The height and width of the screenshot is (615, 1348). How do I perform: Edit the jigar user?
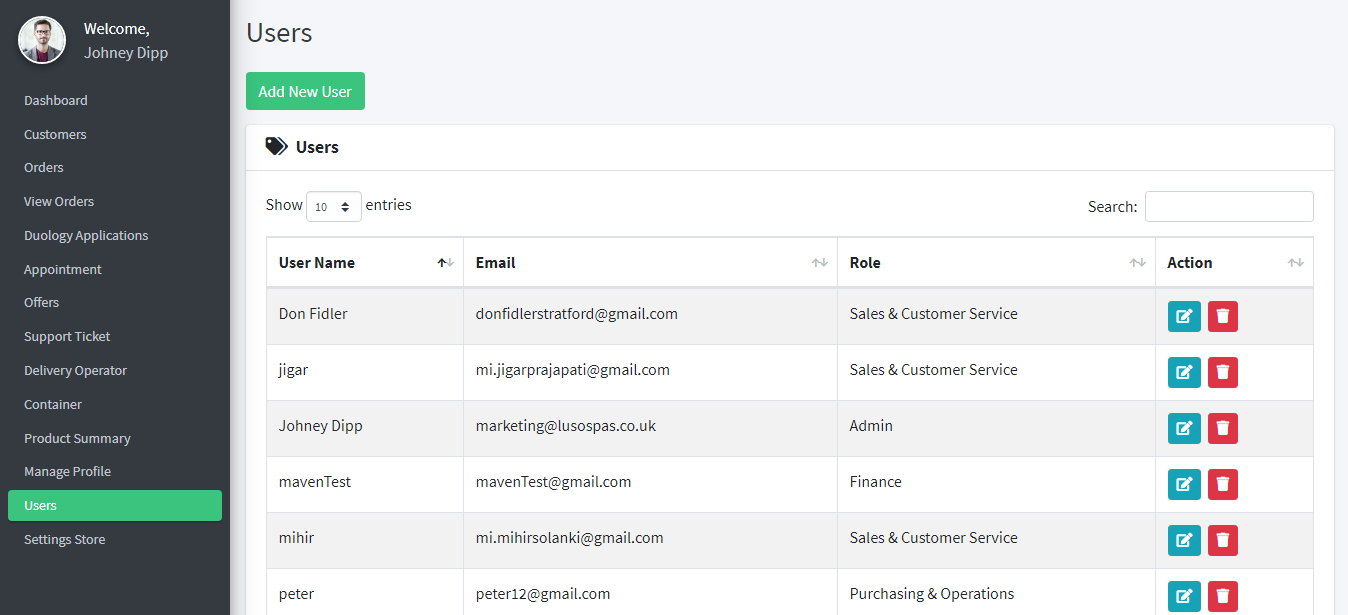coord(1184,372)
